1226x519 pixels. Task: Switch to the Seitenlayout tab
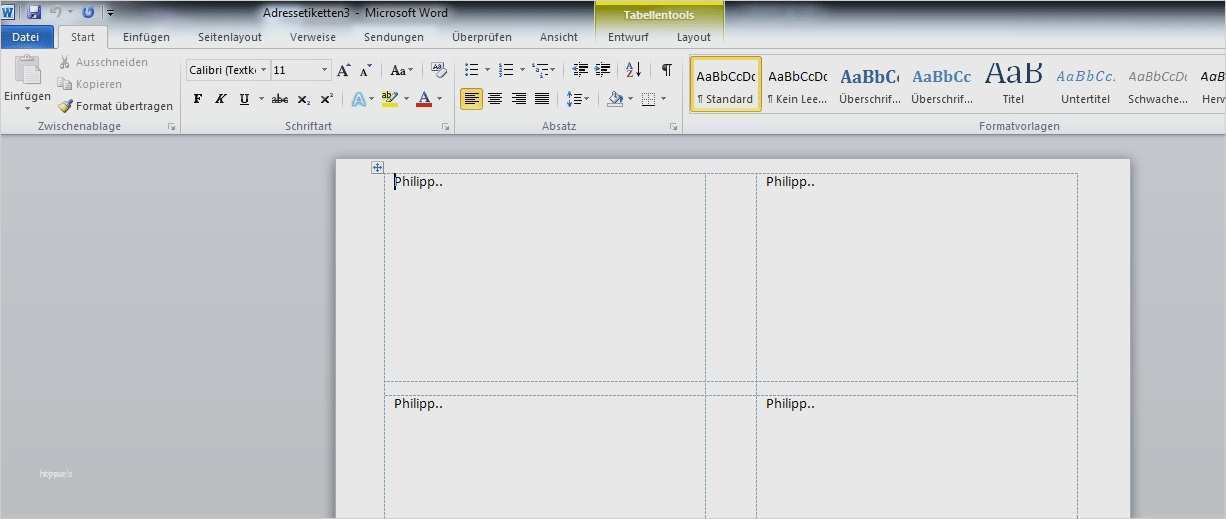(230, 37)
